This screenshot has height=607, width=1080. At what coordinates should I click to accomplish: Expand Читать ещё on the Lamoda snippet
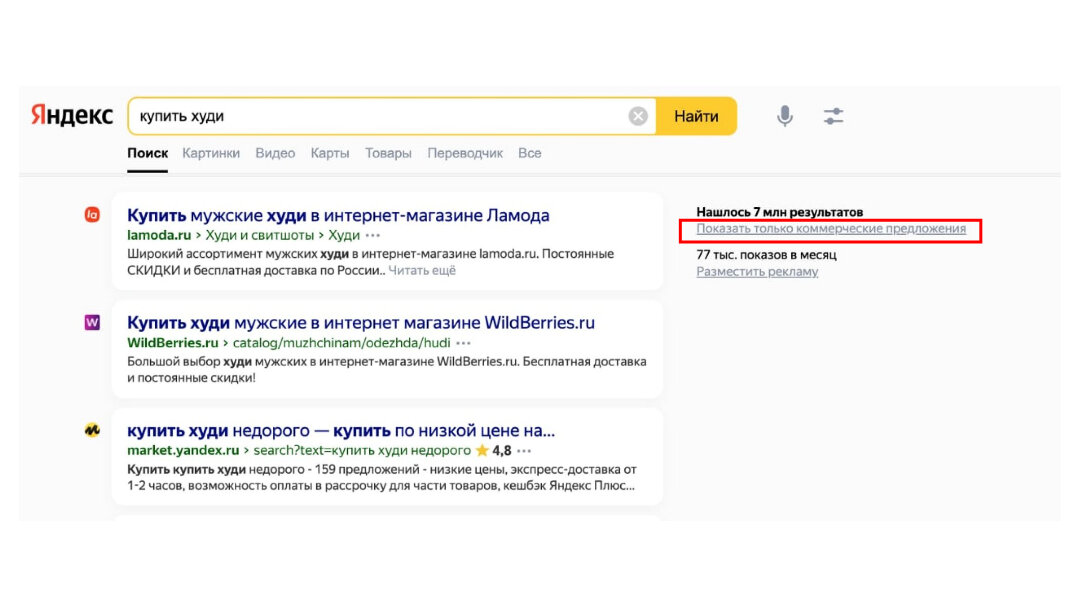pyautogui.click(x=422, y=270)
